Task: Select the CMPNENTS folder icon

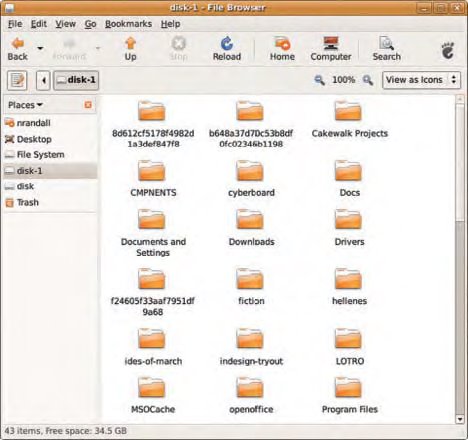Action: click(x=152, y=170)
